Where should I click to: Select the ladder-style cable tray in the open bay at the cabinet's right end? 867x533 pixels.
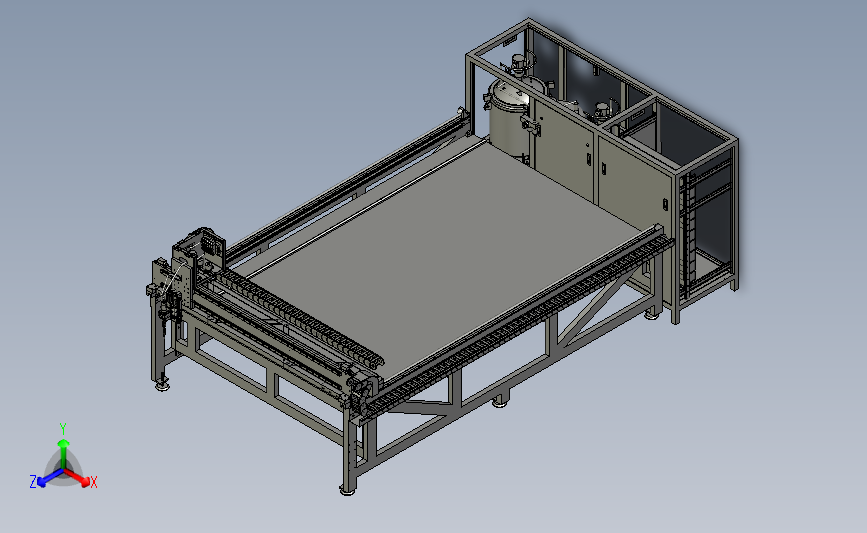(688, 235)
